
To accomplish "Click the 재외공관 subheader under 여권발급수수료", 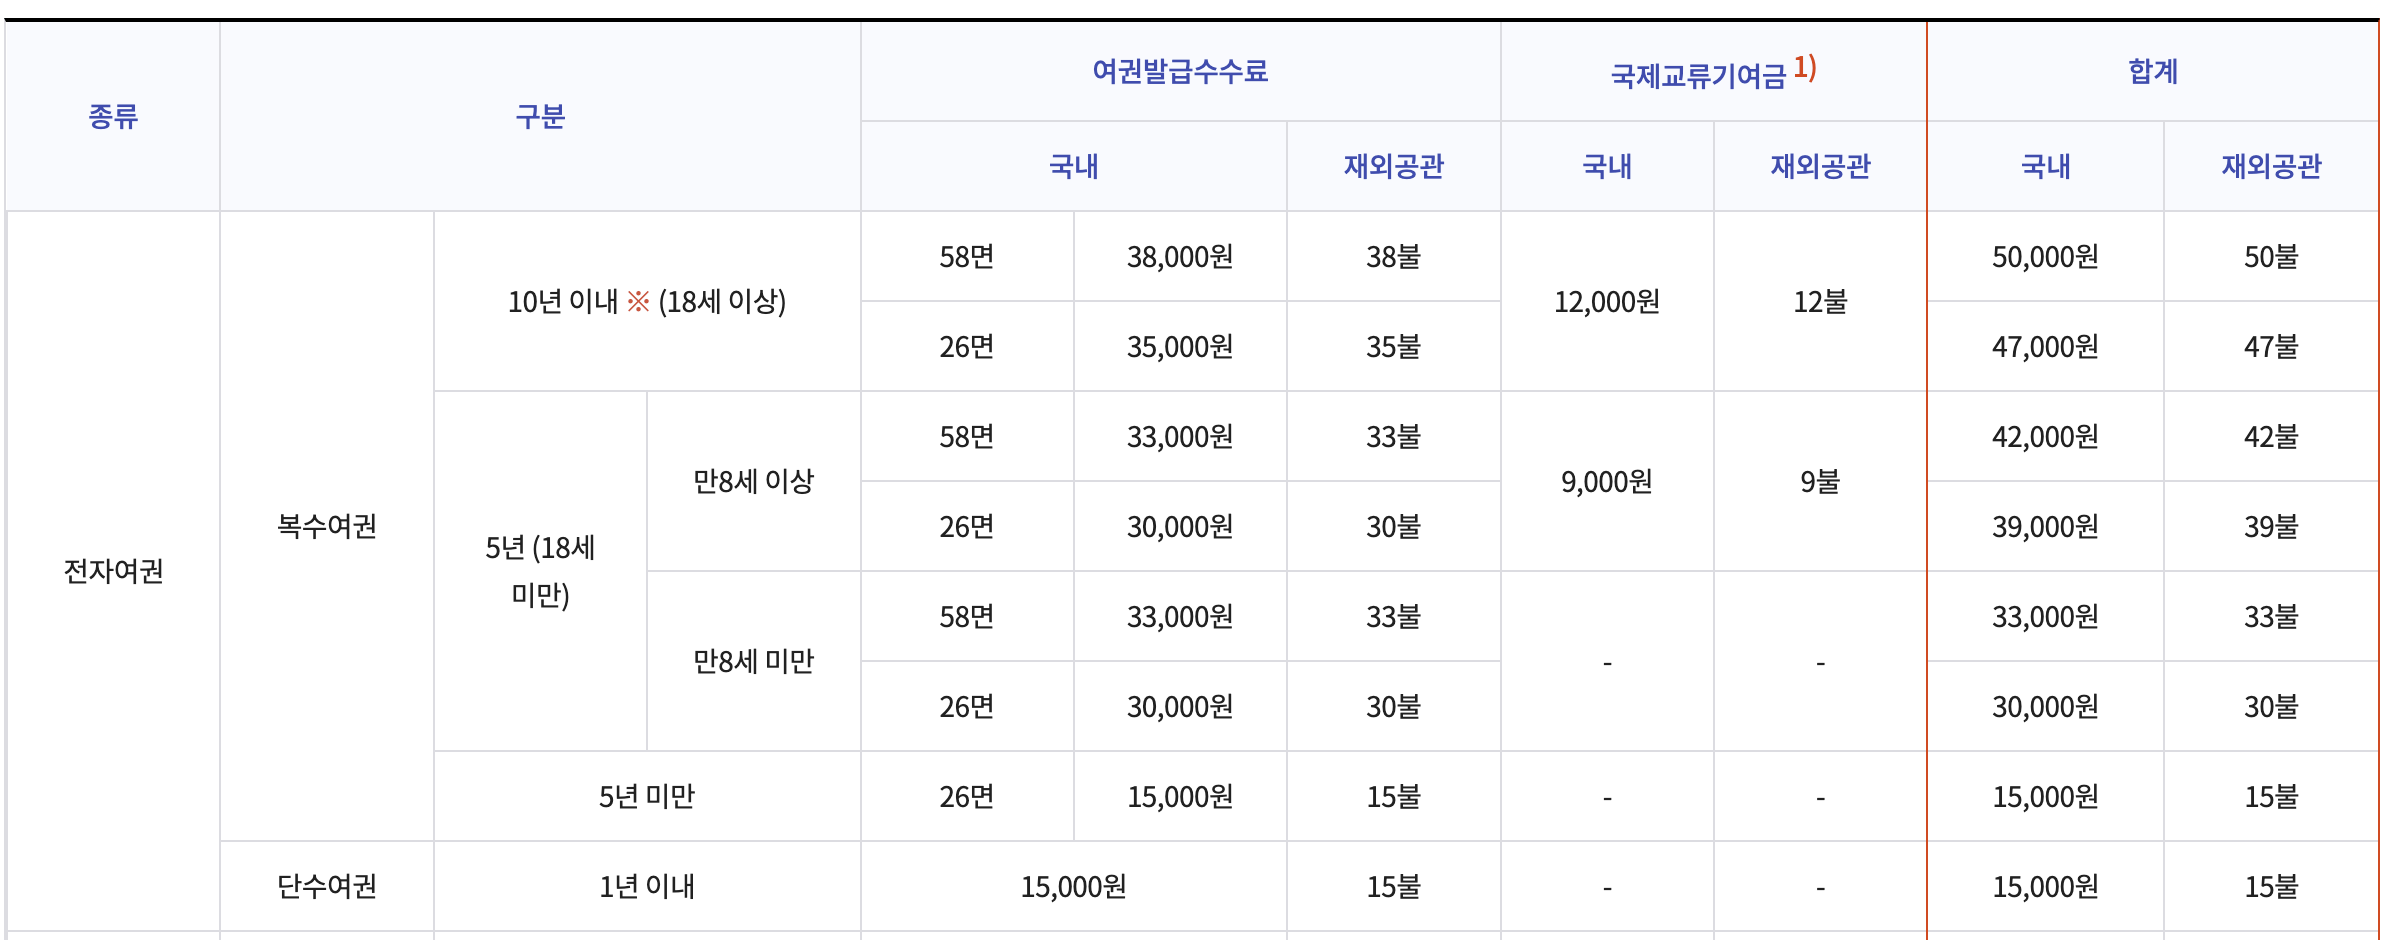I will pyautogui.click(x=1392, y=167).
